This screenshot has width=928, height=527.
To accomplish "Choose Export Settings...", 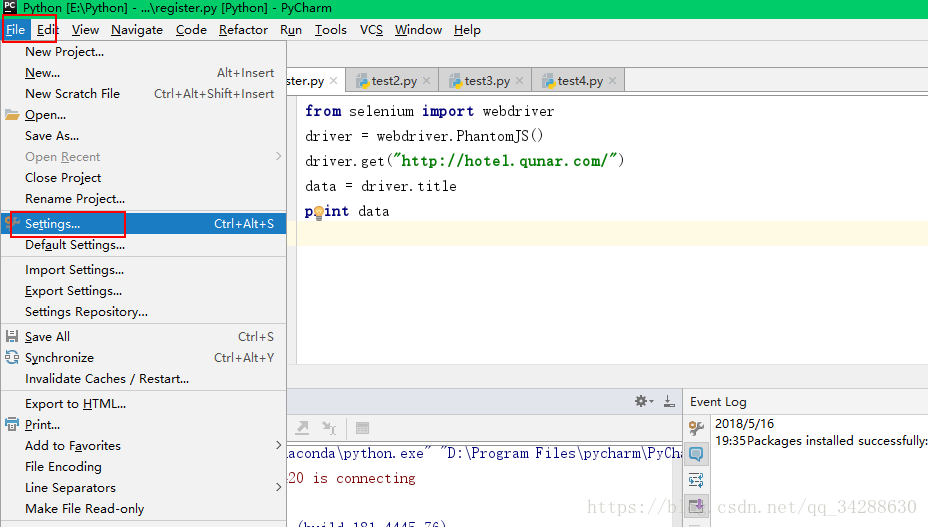I will point(144,291).
